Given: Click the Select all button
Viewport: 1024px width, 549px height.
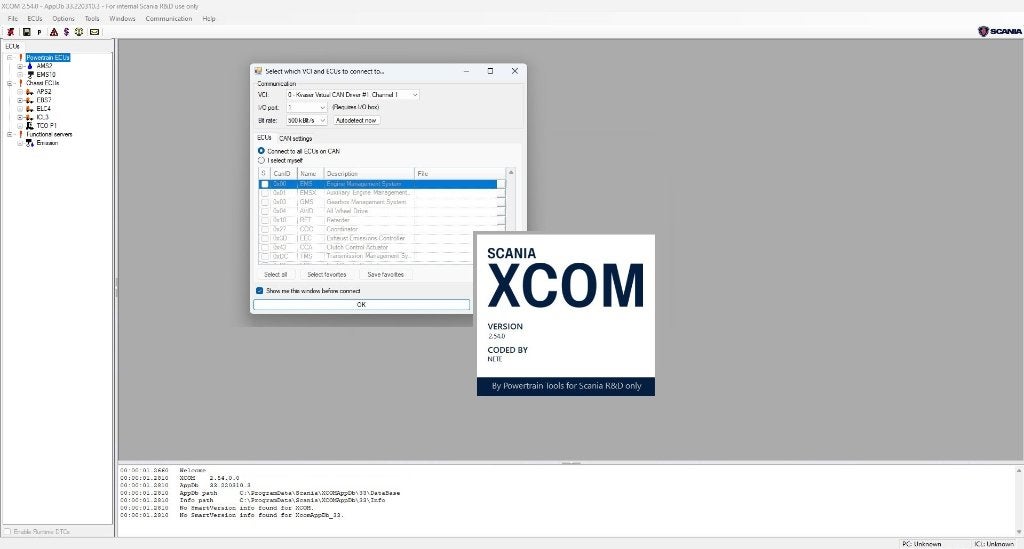Looking at the screenshot, I should coord(276,275).
